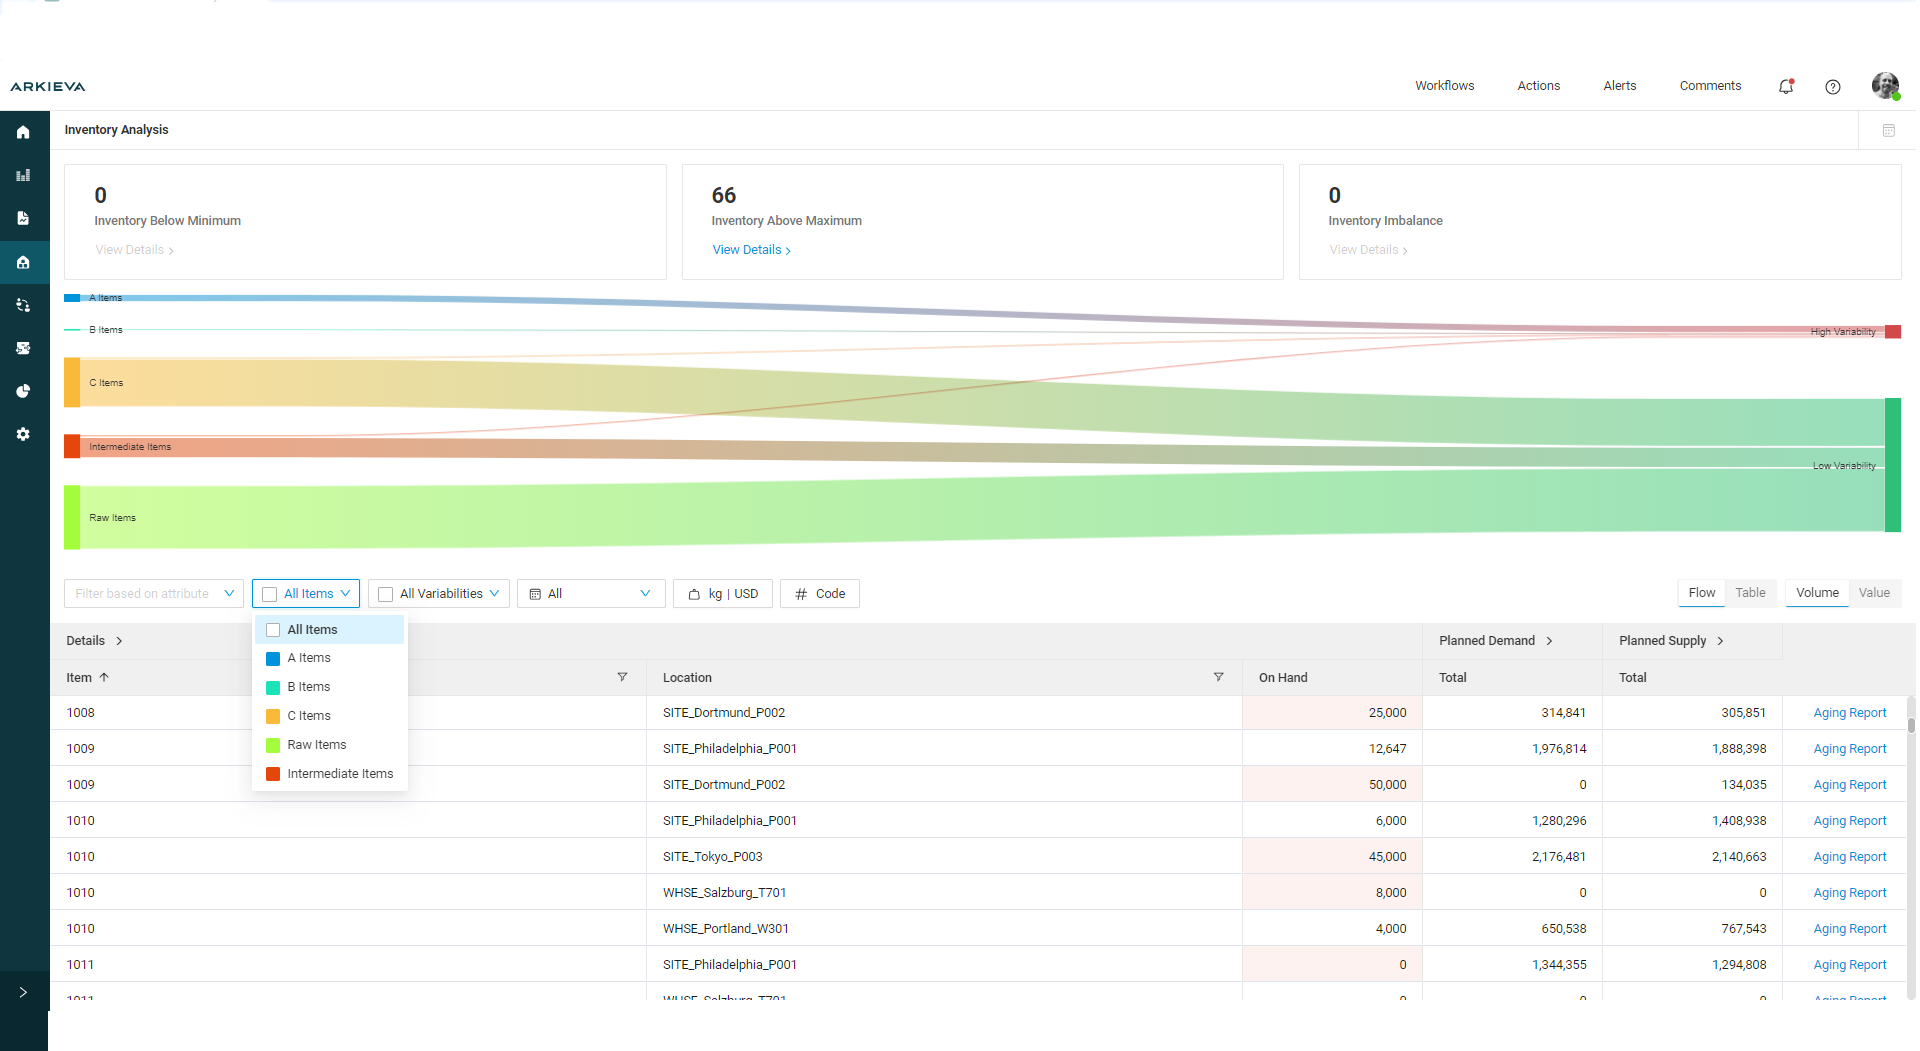Open the Filter based on attribute dropdown
The height and width of the screenshot is (1051, 1920).
point(154,594)
